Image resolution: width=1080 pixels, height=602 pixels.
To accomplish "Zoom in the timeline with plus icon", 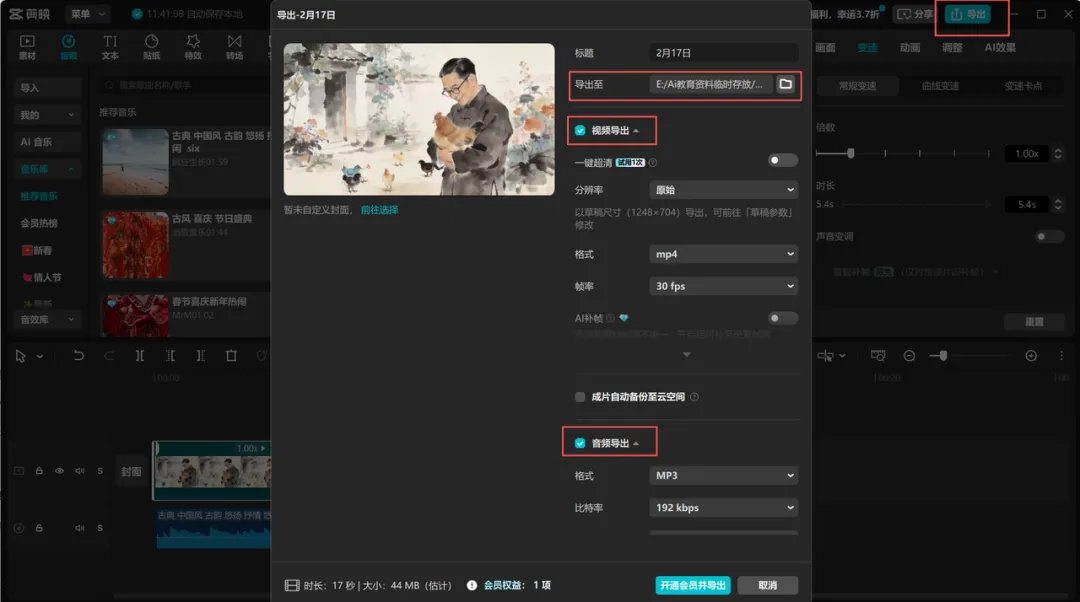I will [1031, 355].
